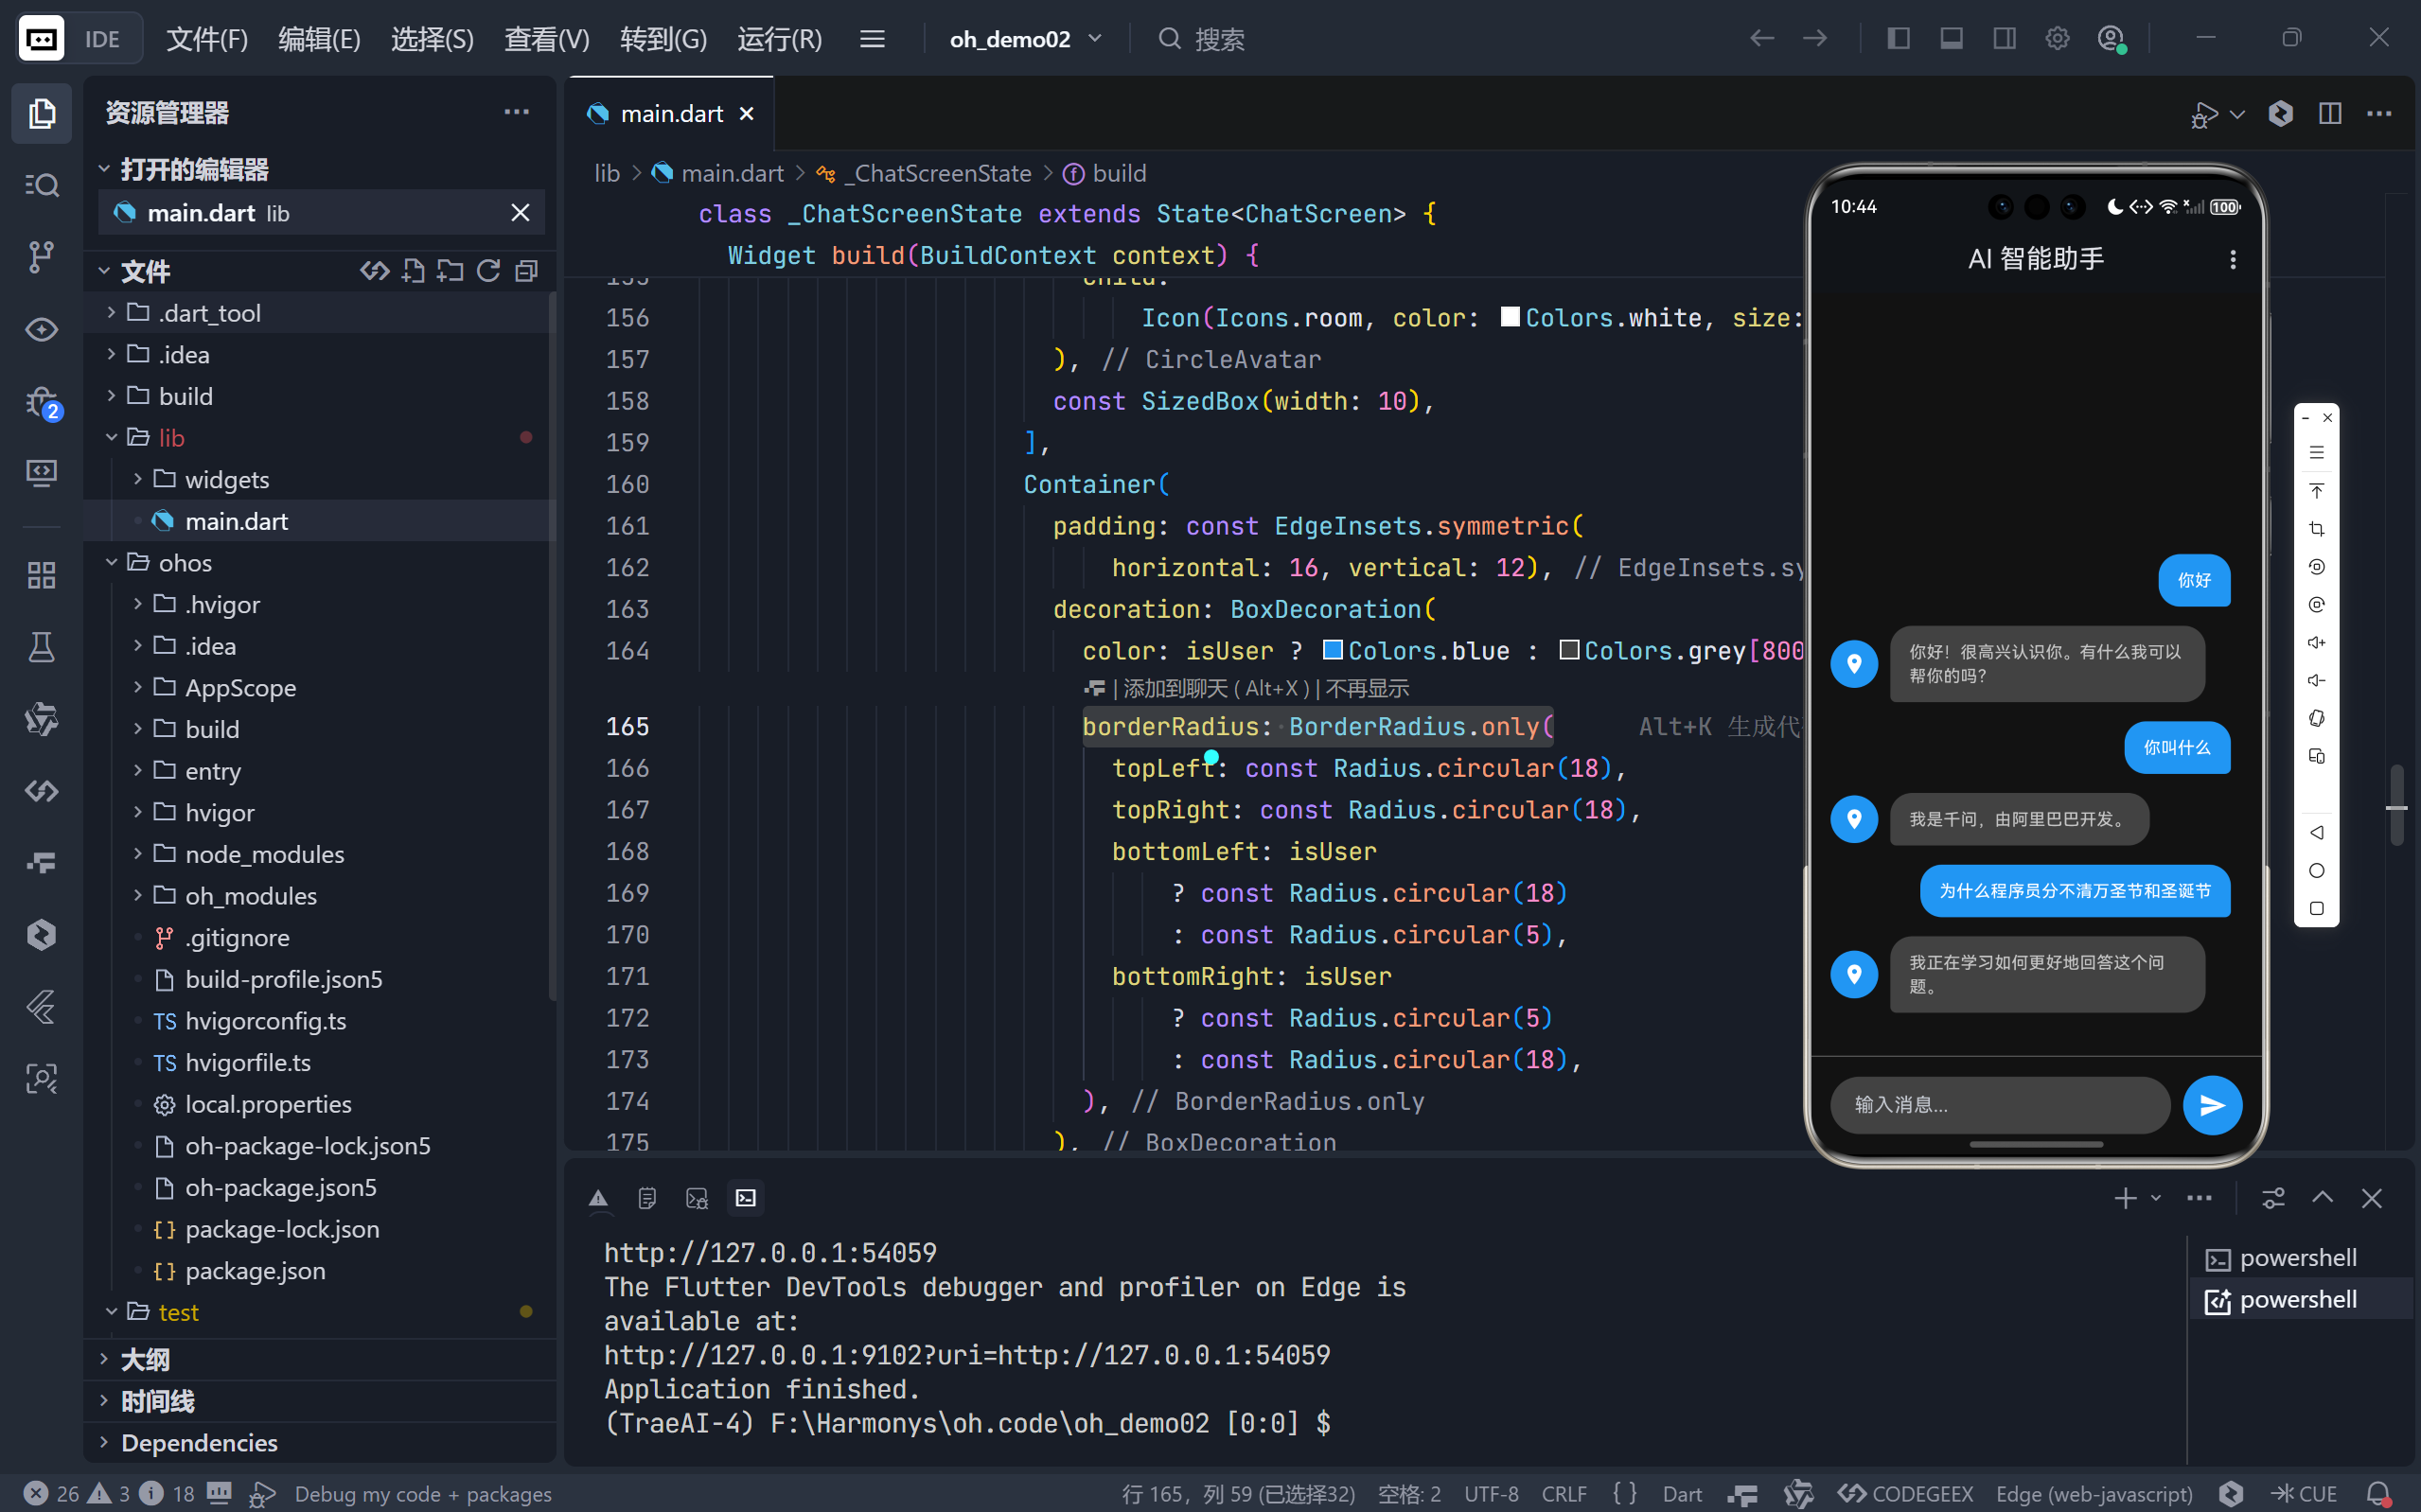Click the refresh explorer icon in 文件 header
The width and height of the screenshot is (2421, 1512).
click(x=488, y=271)
